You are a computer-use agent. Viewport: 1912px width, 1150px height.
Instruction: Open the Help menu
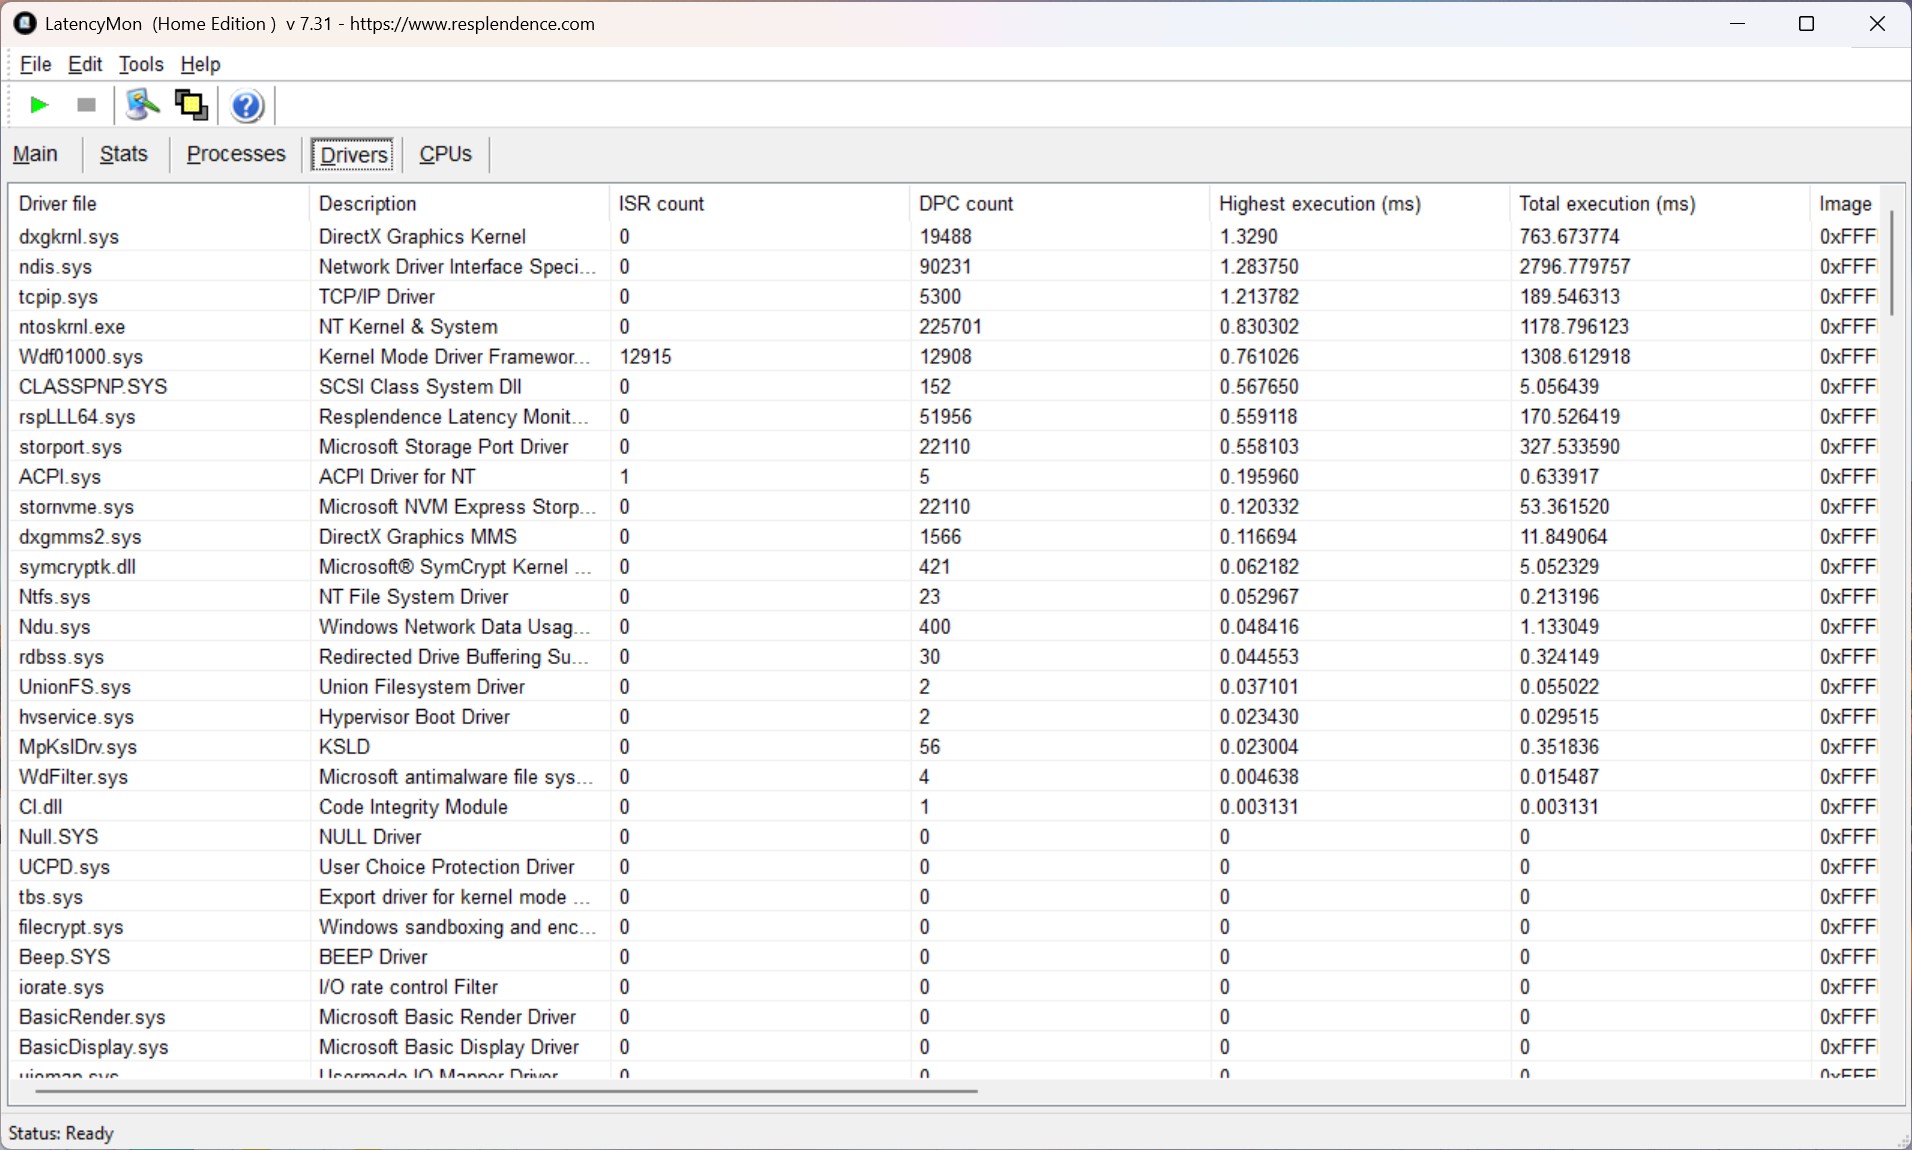200,64
